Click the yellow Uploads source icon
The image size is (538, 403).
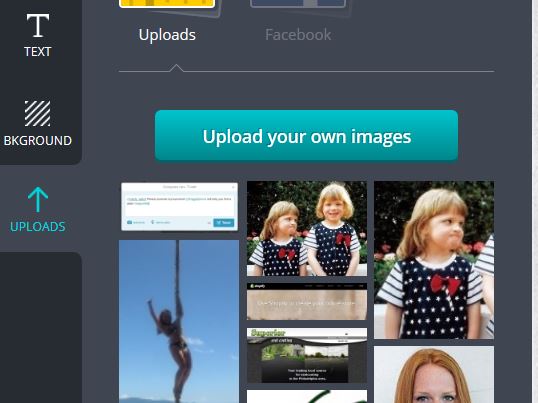167,3
